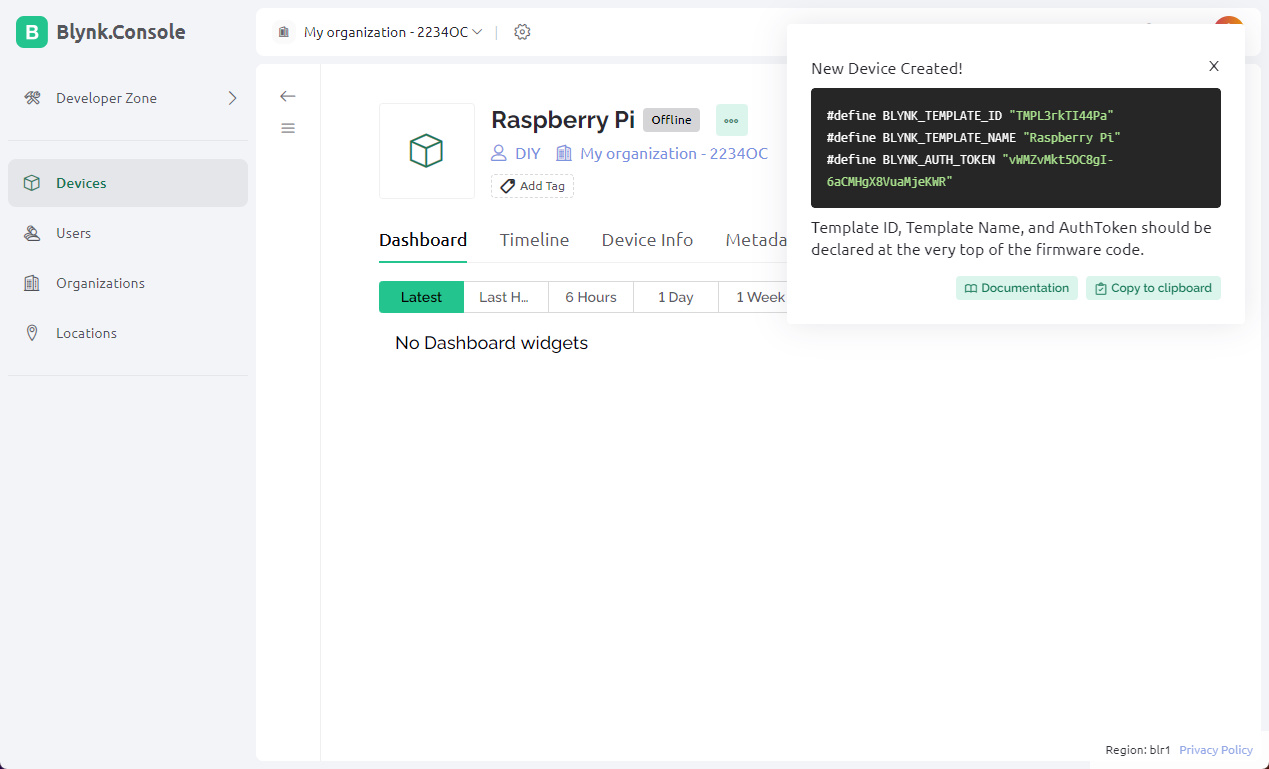Click the Devices cube icon
Image resolution: width=1269 pixels, height=769 pixels.
coord(32,183)
